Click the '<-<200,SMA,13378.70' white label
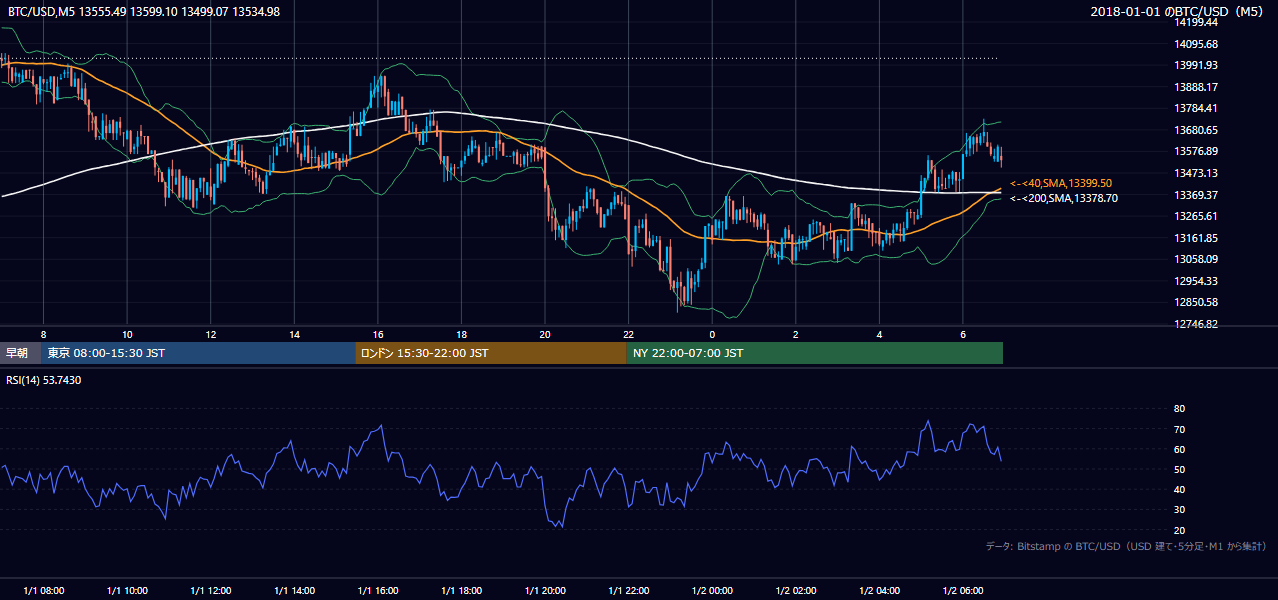 [1064, 198]
